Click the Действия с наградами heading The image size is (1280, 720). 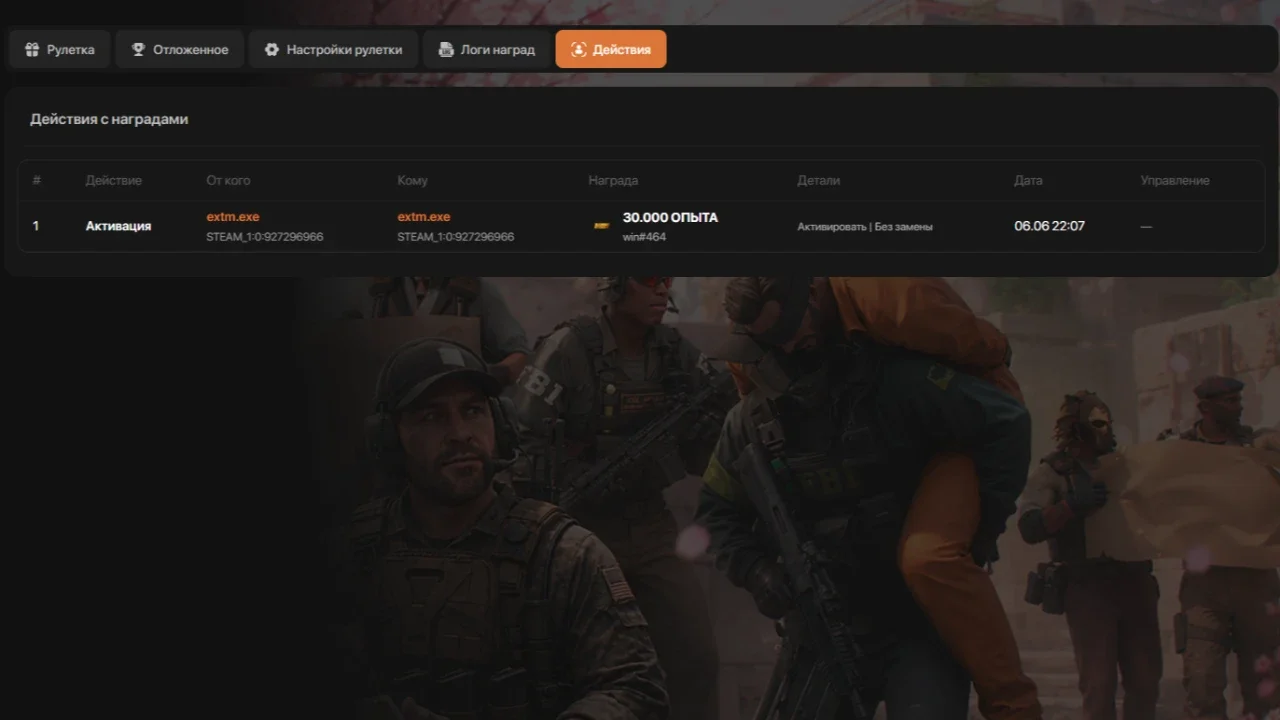pyautogui.click(x=109, y=119)
